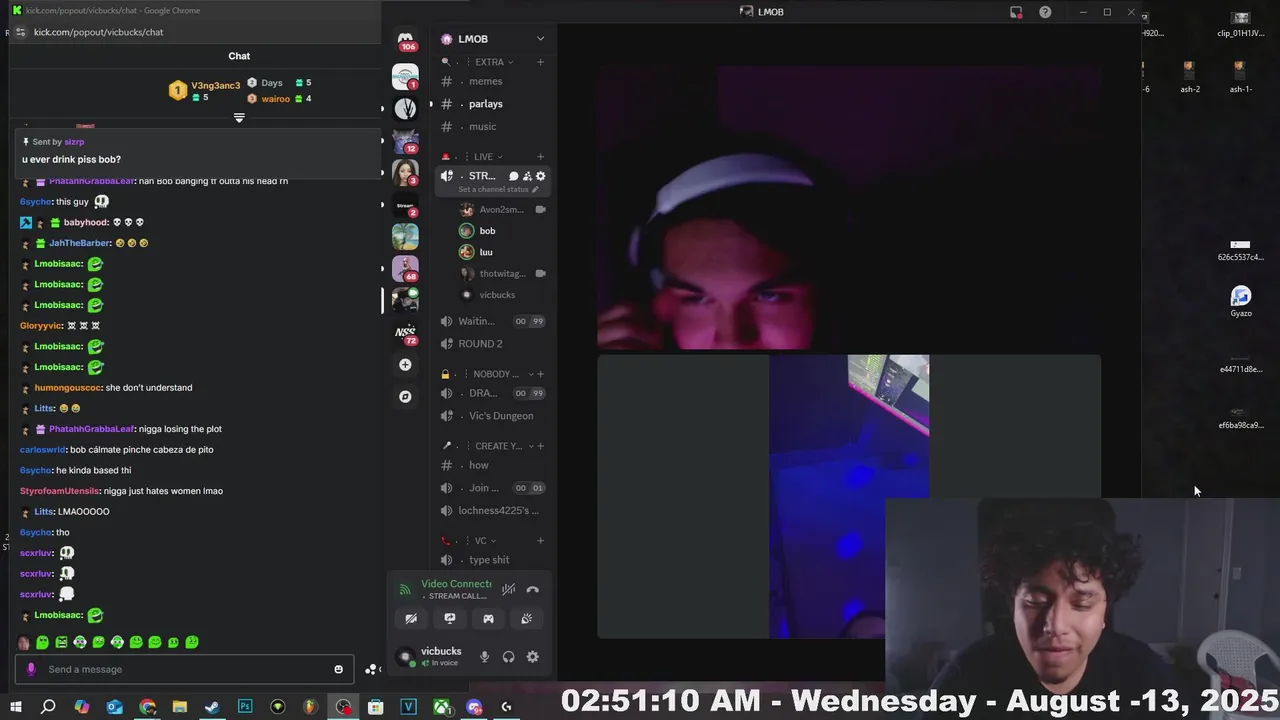
Task: Click username carloswrld in chat
Action: tap(43, 450)
